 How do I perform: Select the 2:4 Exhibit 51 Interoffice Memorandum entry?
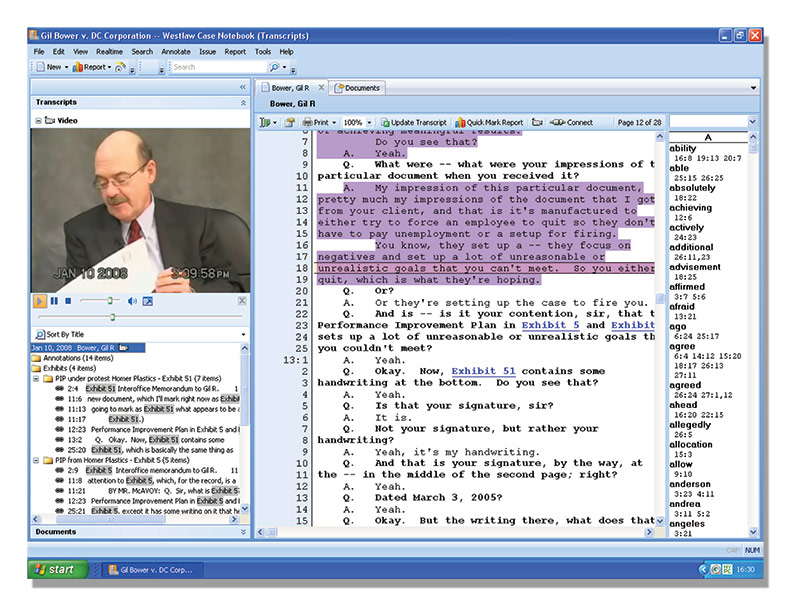pyautogui.click(x=148, y=389)
